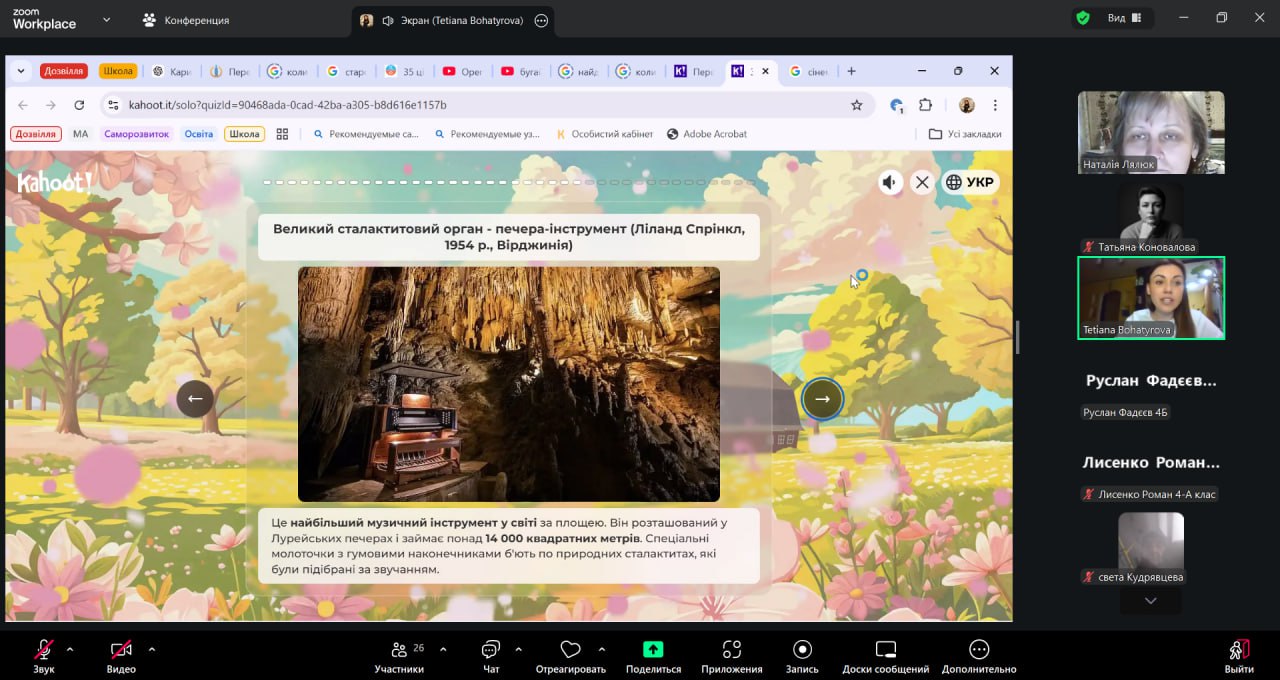
Task: Open the УКР language selector
Action: point(970,182)
